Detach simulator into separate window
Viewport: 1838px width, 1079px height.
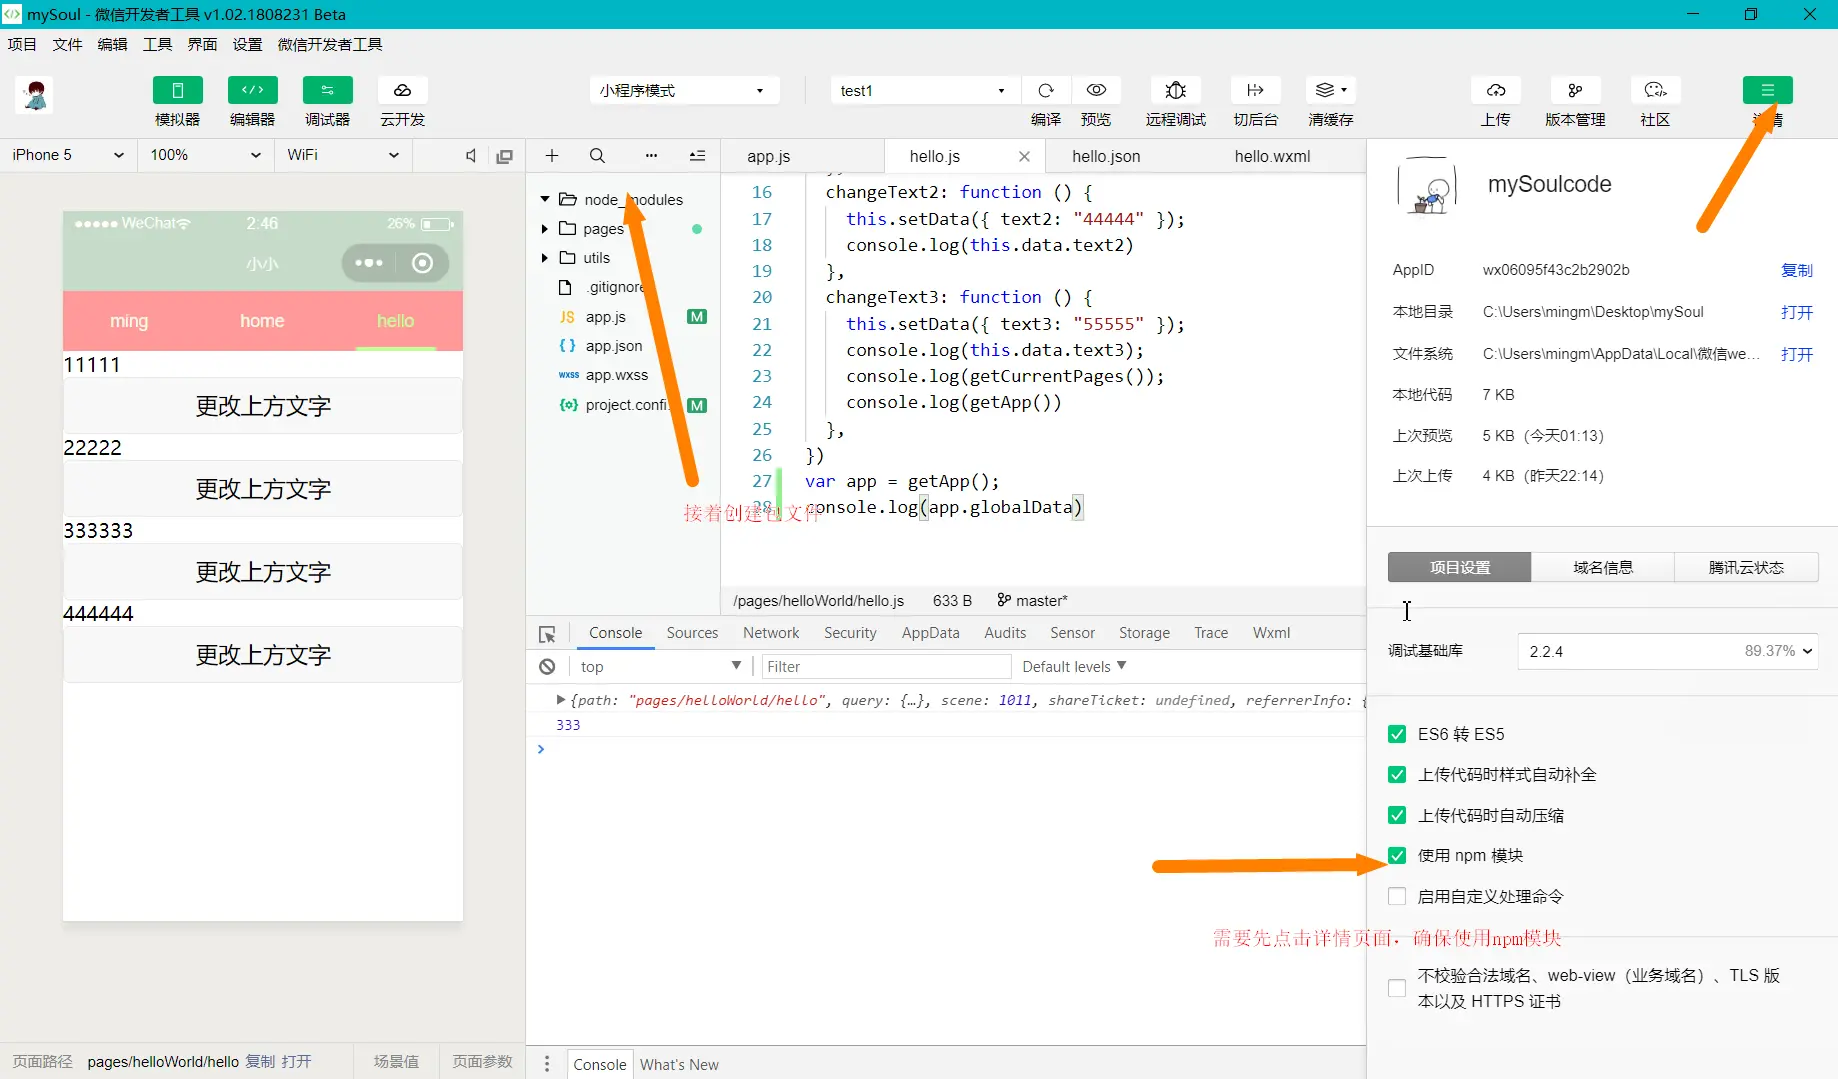[x=505, y=155]
